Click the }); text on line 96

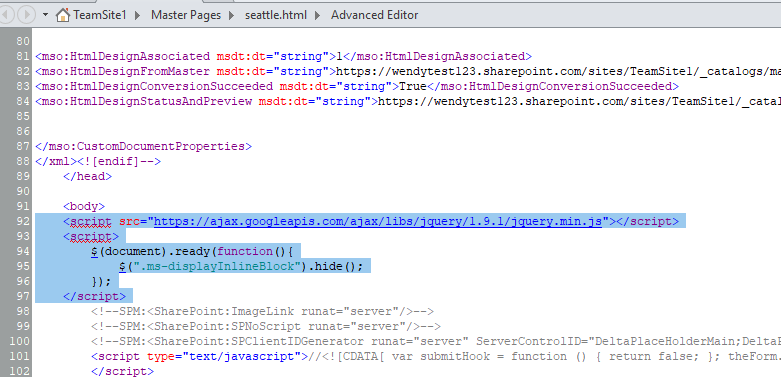(x=101, y=281)
